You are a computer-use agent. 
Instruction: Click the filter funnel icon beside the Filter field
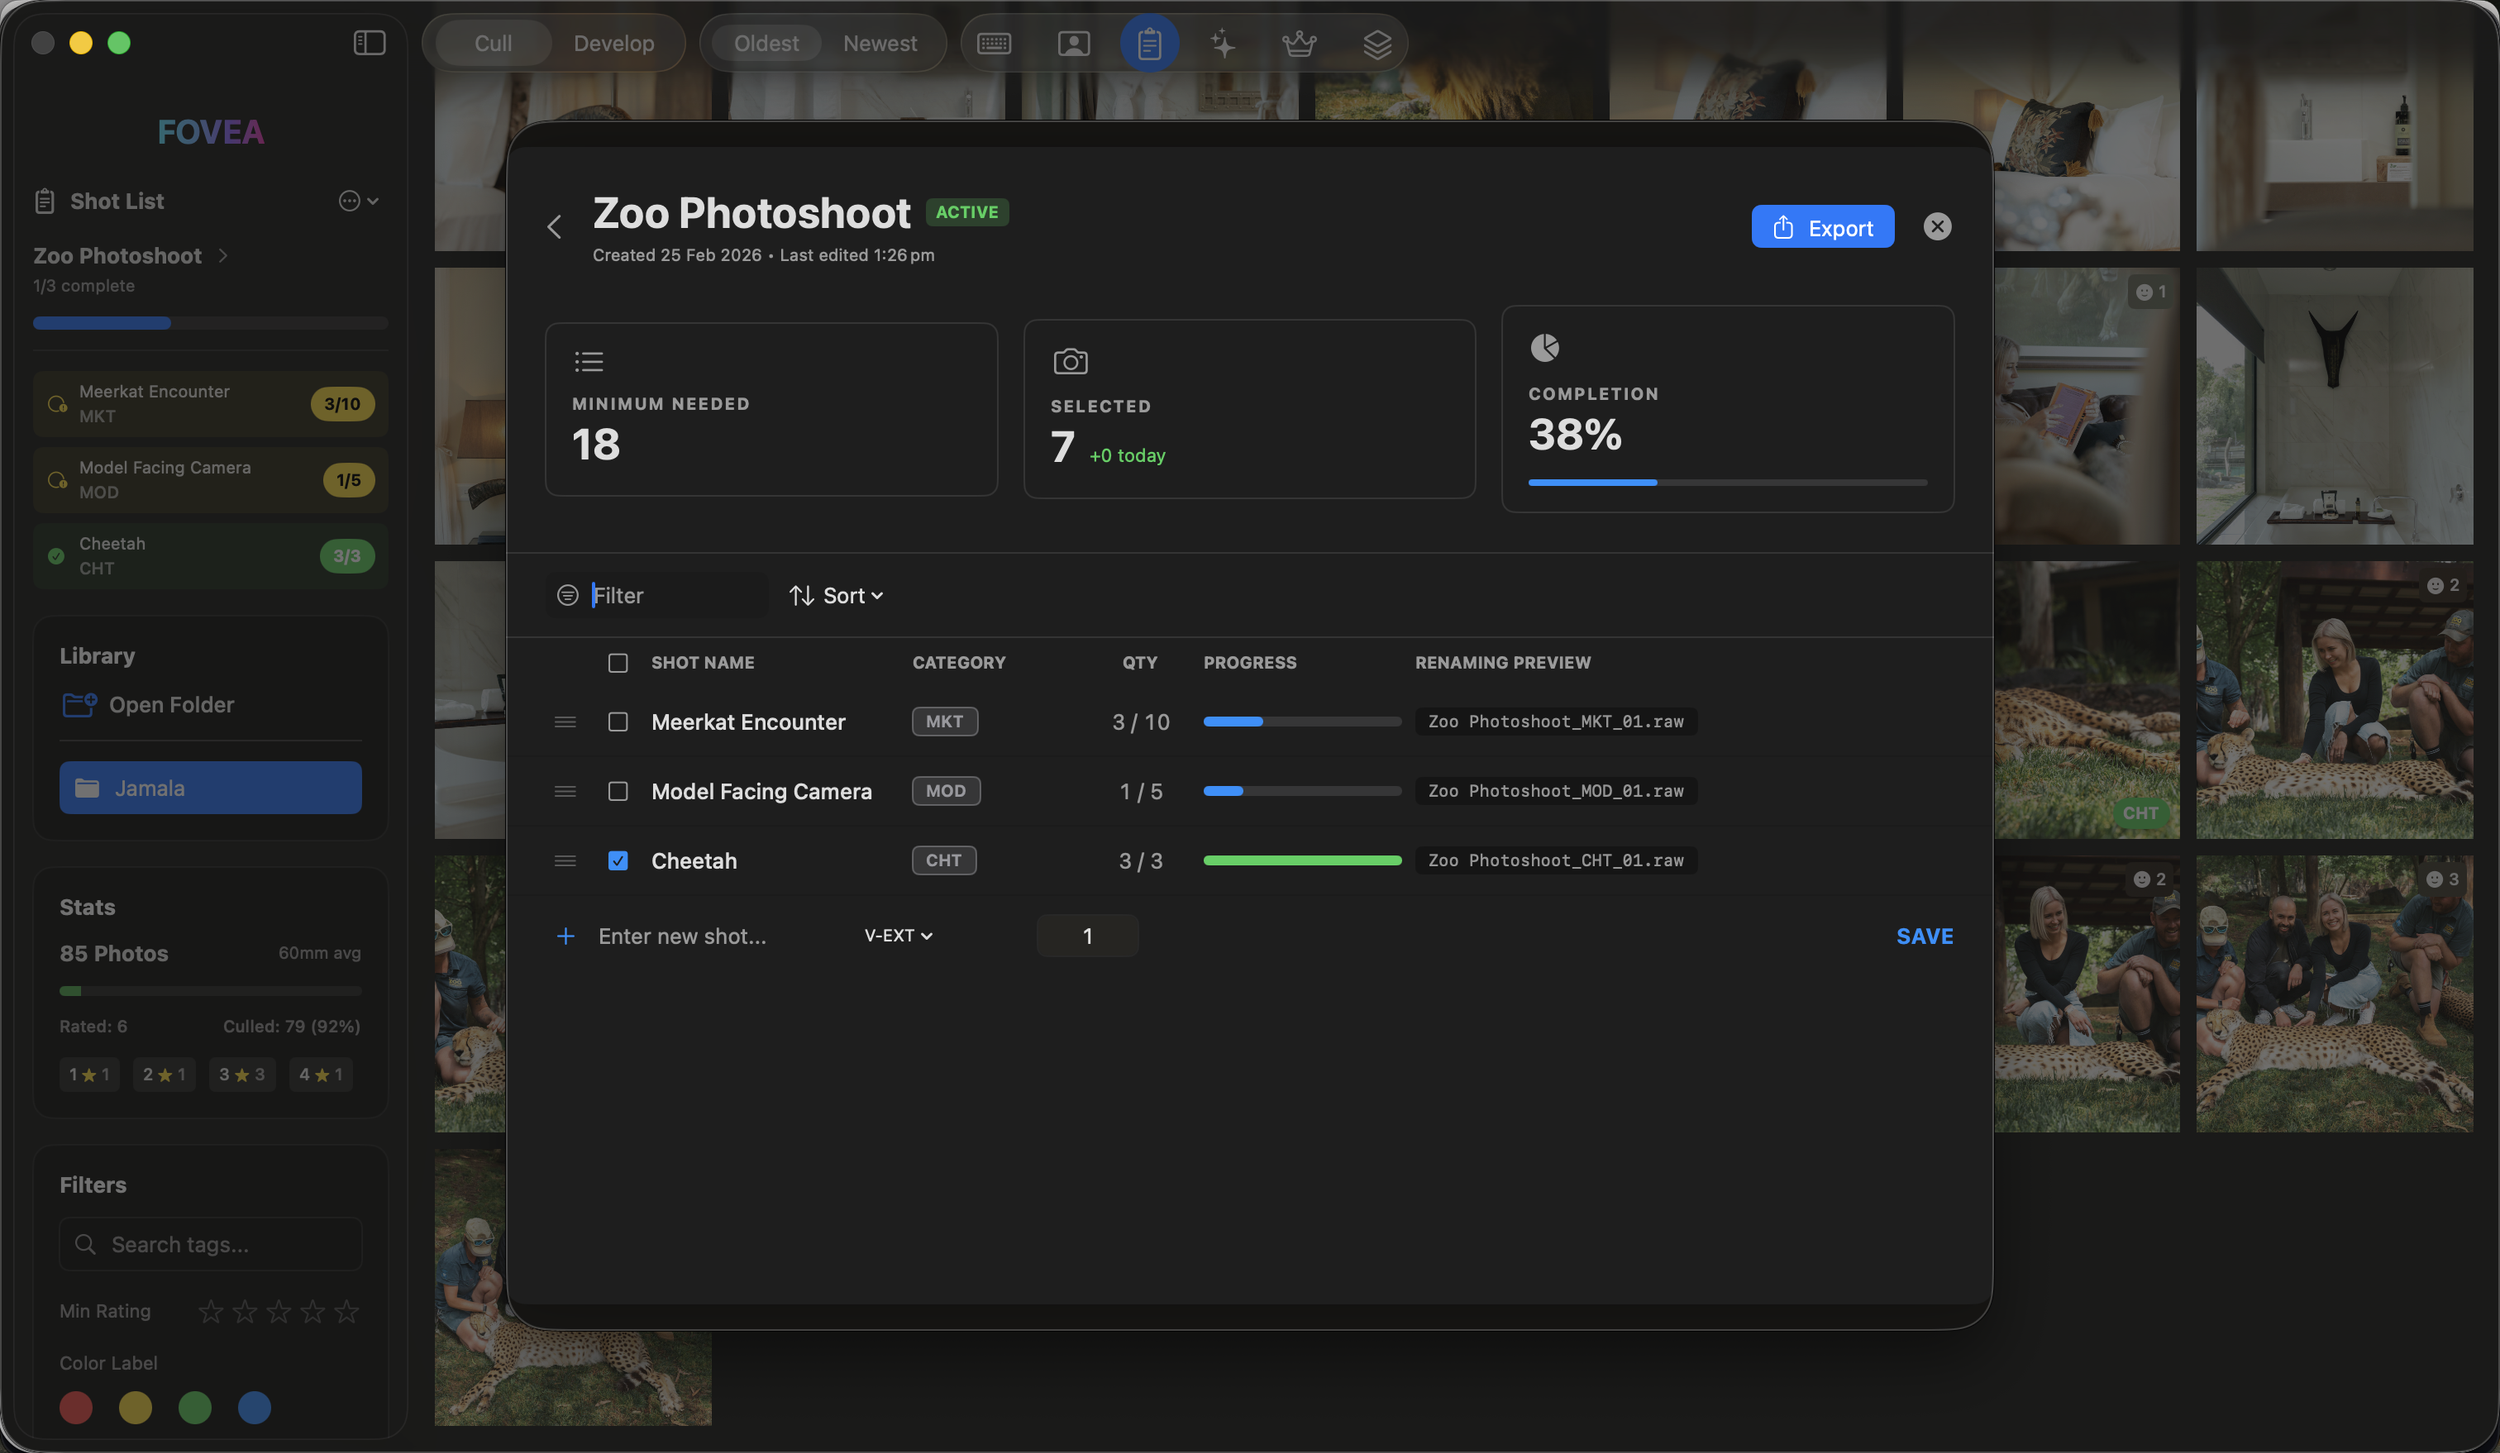[x=567, y=594]
